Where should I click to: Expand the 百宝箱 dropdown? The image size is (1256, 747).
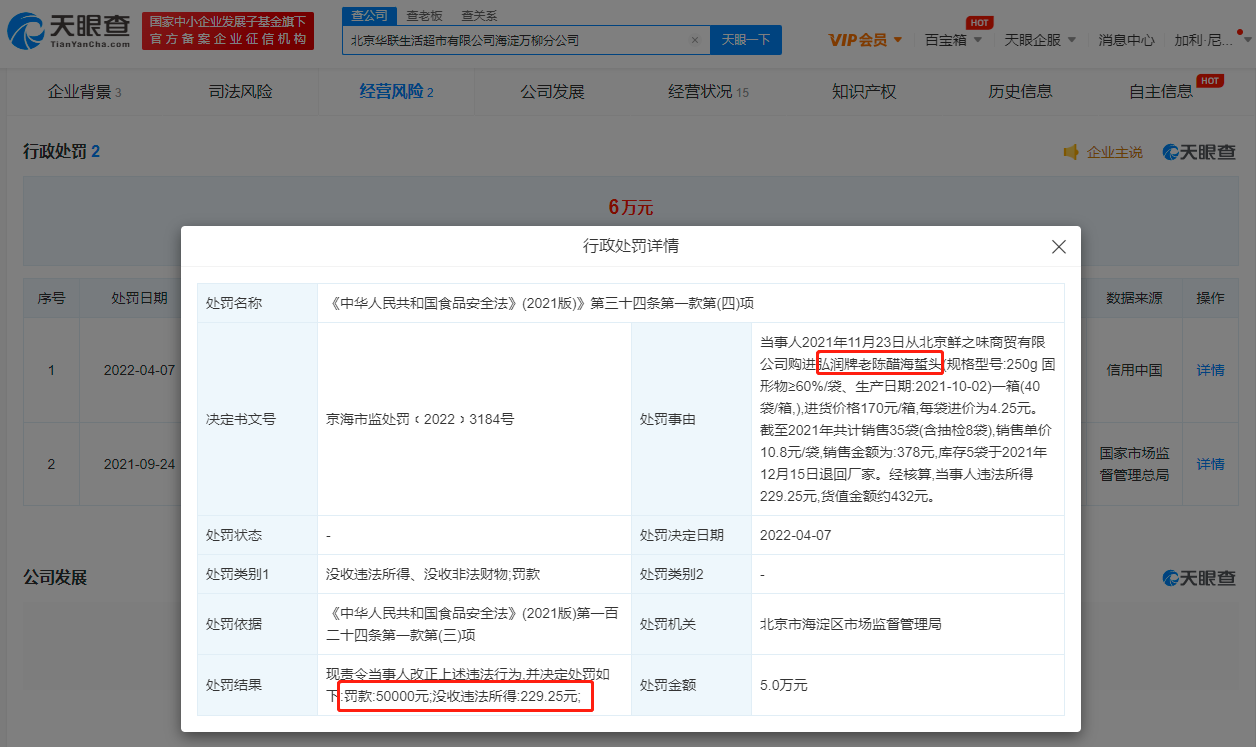point(953,40)
